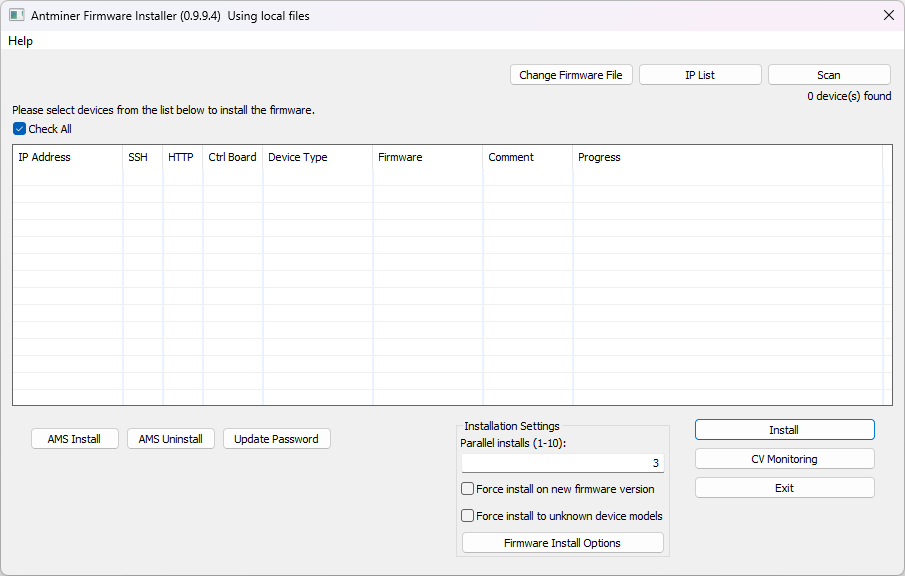Image resolution: width=905 pixels, height=576 pixels.
Task: Click the Device Type column header
Action: click(318, 157)
